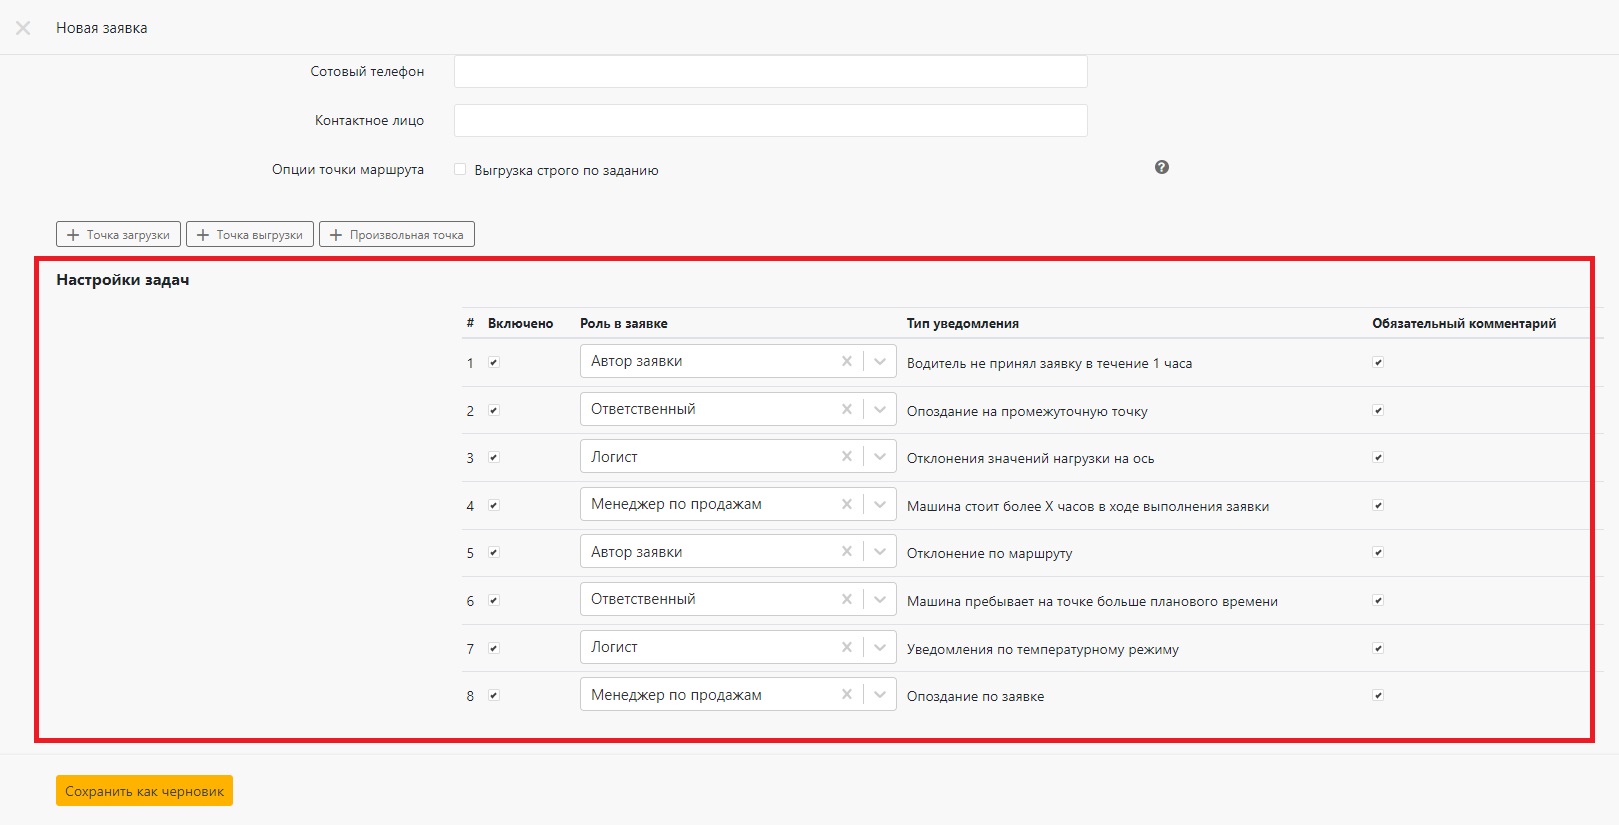Screen dimensions: 1619x825
Task: Clear Логист role in row 7
Action: 847,647
